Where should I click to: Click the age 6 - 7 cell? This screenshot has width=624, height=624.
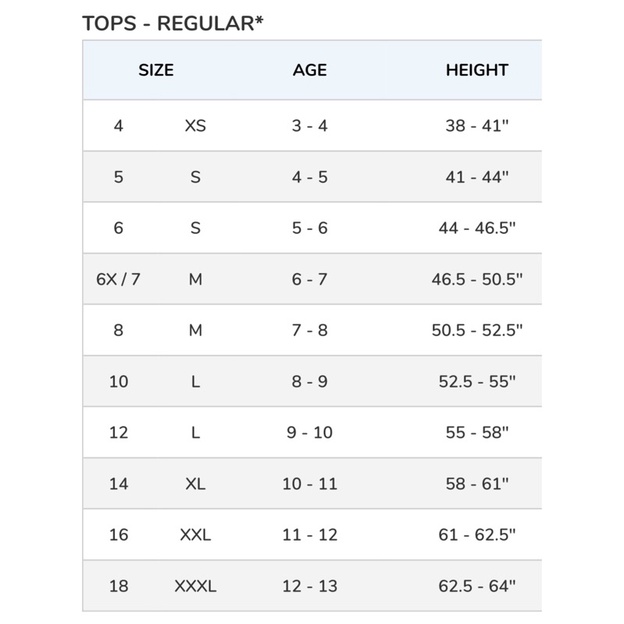(310, 279)
